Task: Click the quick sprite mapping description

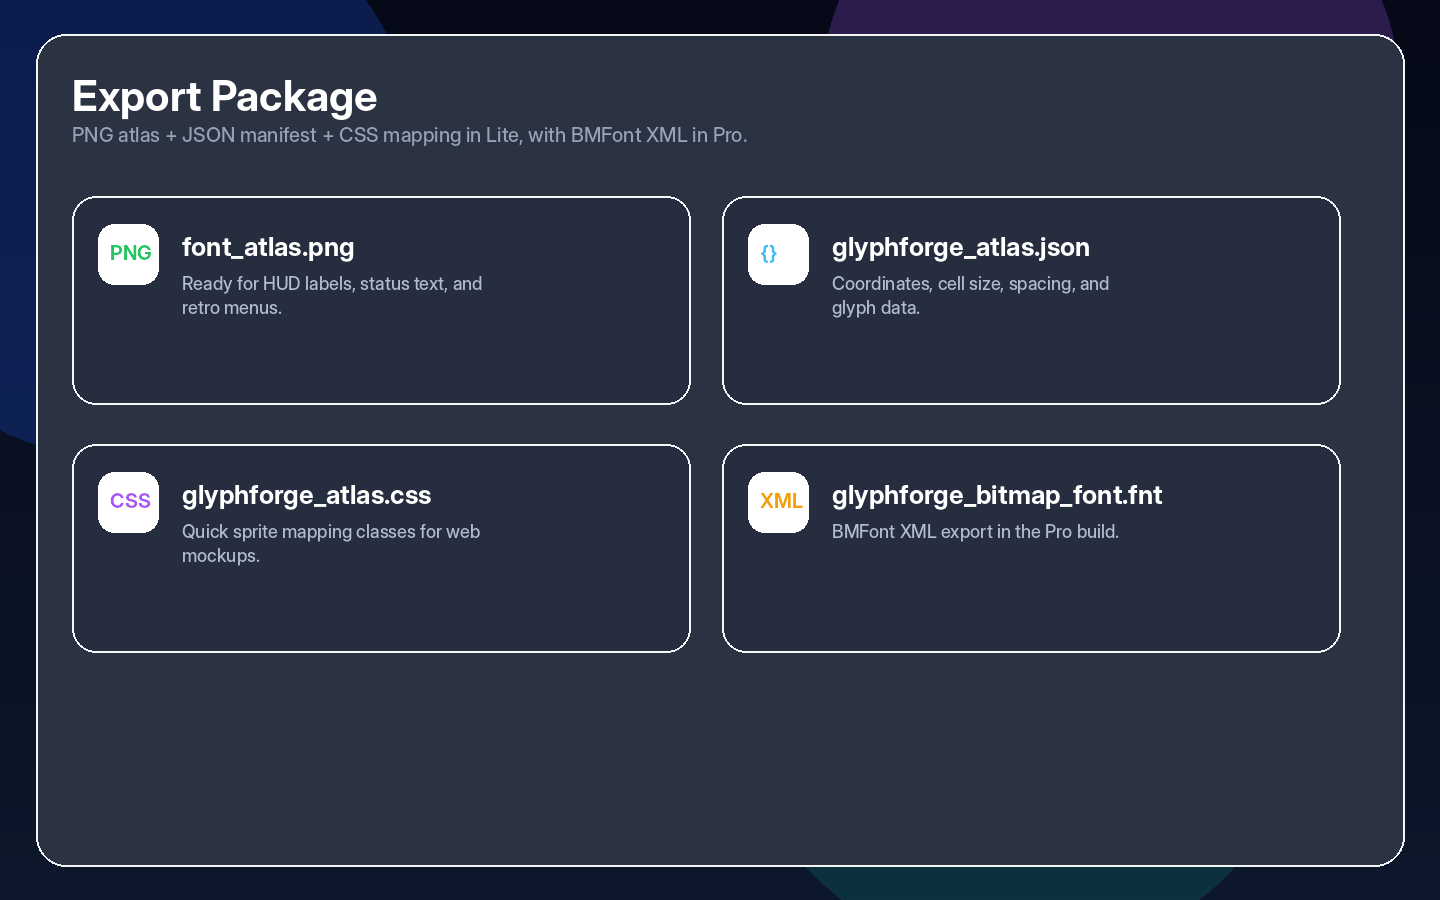Action: click(330, 543)
